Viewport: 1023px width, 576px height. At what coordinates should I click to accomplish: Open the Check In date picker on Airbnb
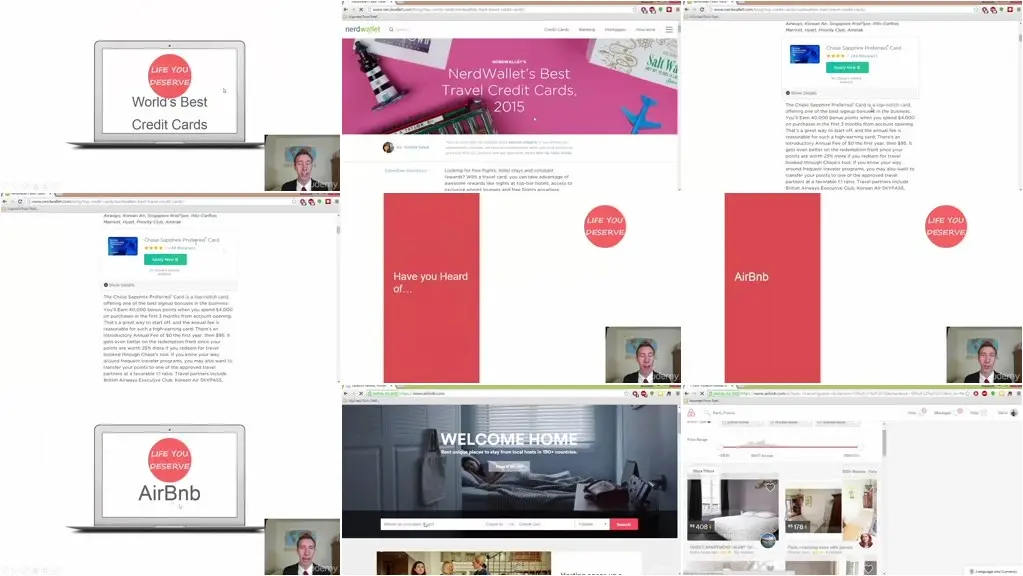point(495,524)
